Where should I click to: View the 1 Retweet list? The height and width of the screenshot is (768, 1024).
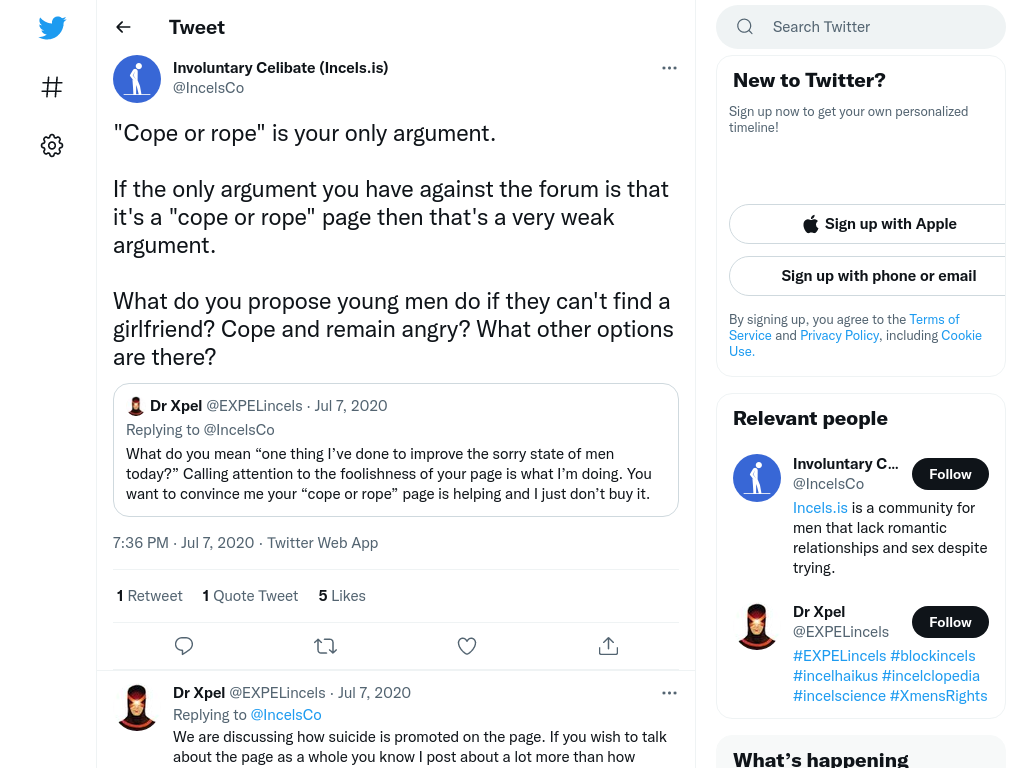tap(150, 596)
